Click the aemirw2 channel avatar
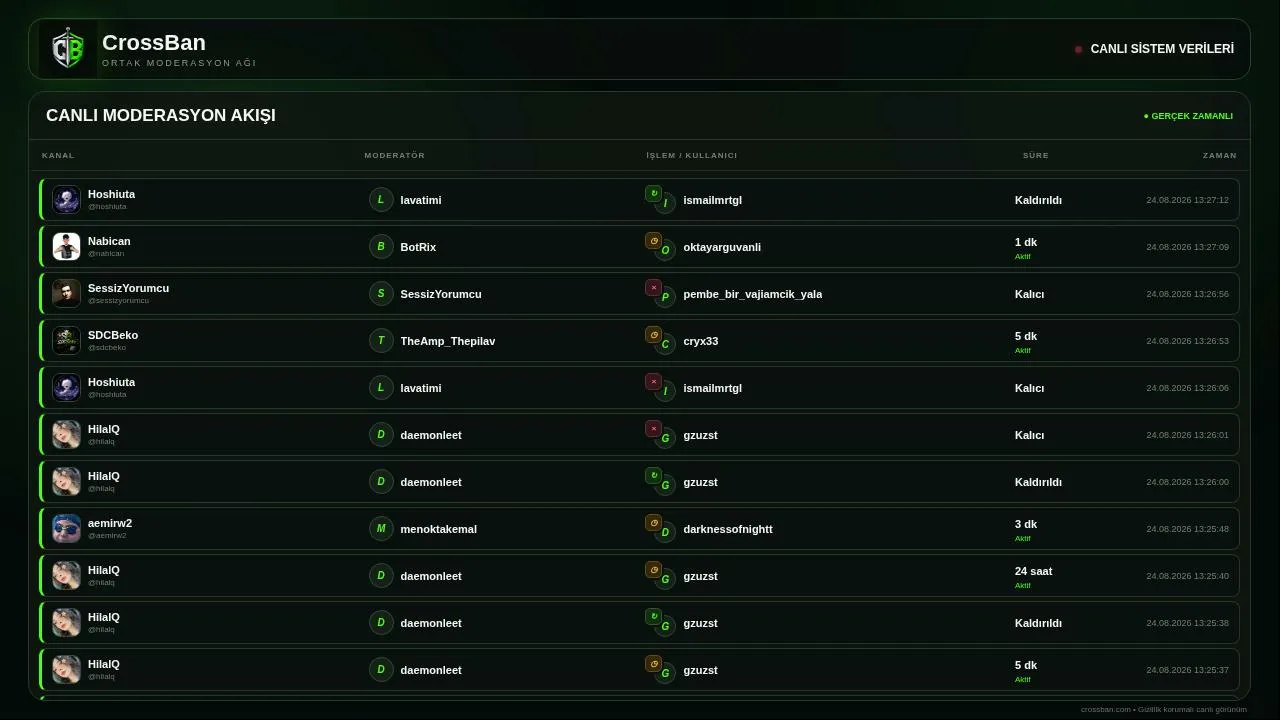This screenshot has height=720, width=1280. [x=66, y=528]
